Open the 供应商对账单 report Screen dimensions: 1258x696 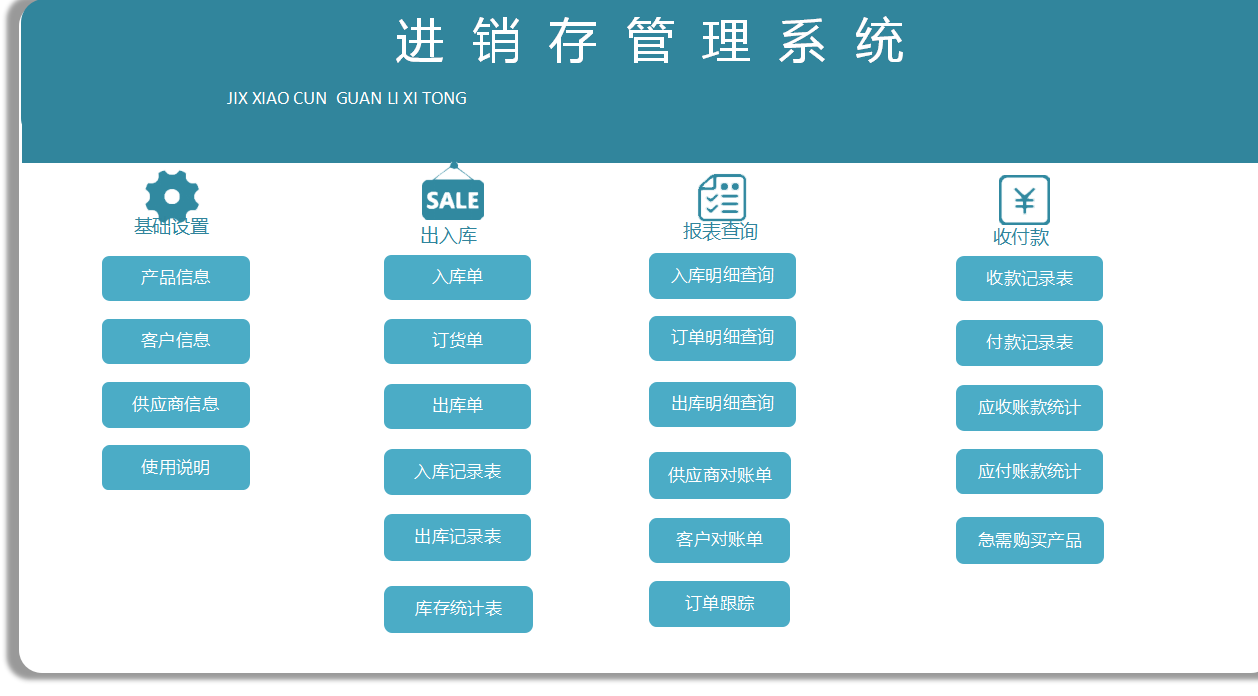pyautogui.click(x=721, y=476)
